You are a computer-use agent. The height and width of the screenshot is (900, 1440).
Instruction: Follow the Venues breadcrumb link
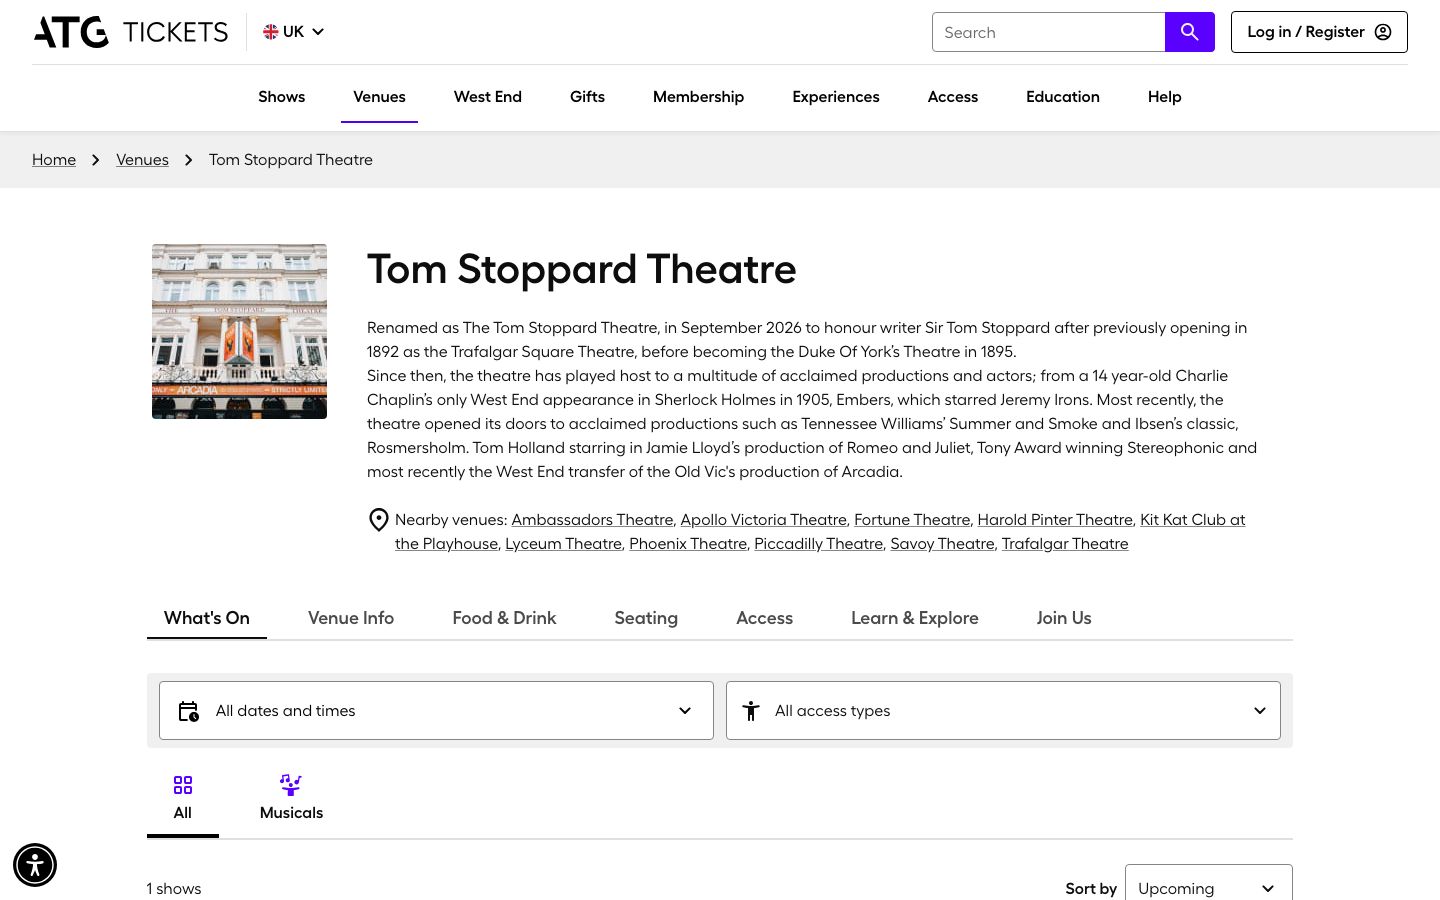pyautogui.click(x=142, y=160)
